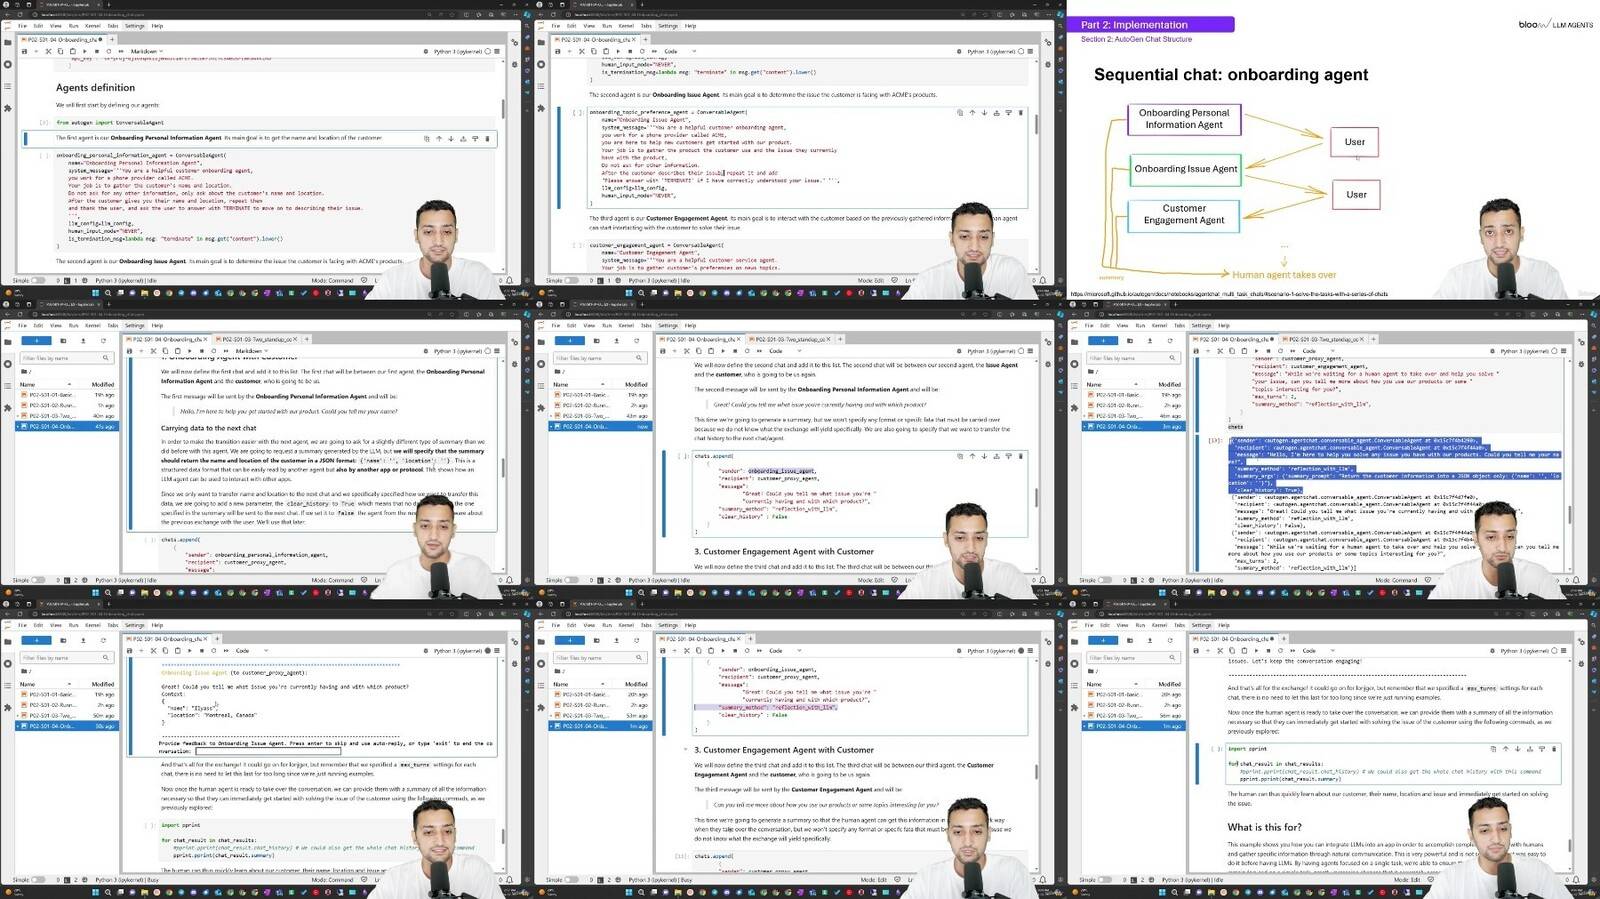Toggle Simple mode in the Provide feedback output frame
This screenshot has width=1600, height=899.
tap(38, 880)
